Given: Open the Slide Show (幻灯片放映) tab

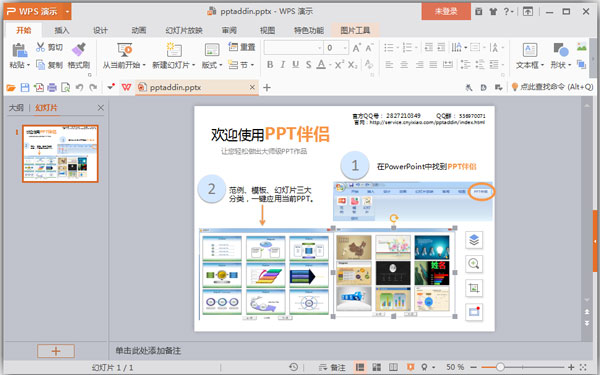Looking at the screenshot, I should click(184, 31).
